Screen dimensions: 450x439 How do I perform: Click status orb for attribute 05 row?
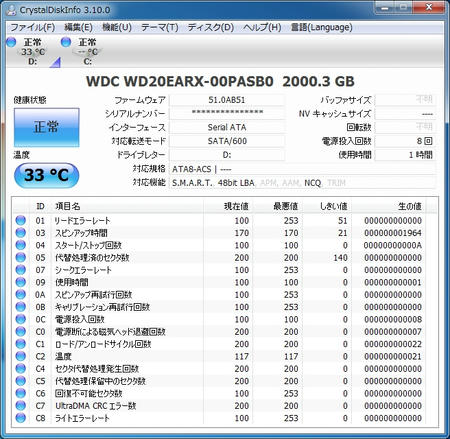click(21, 257)
